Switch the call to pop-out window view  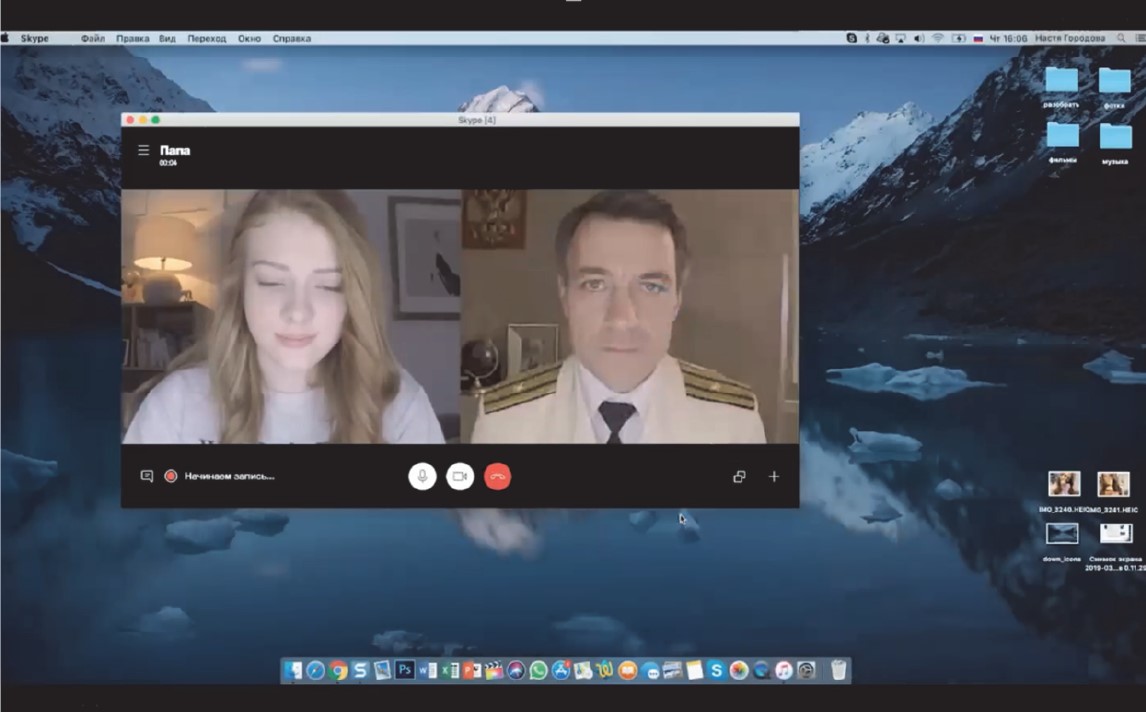(739, 477)
